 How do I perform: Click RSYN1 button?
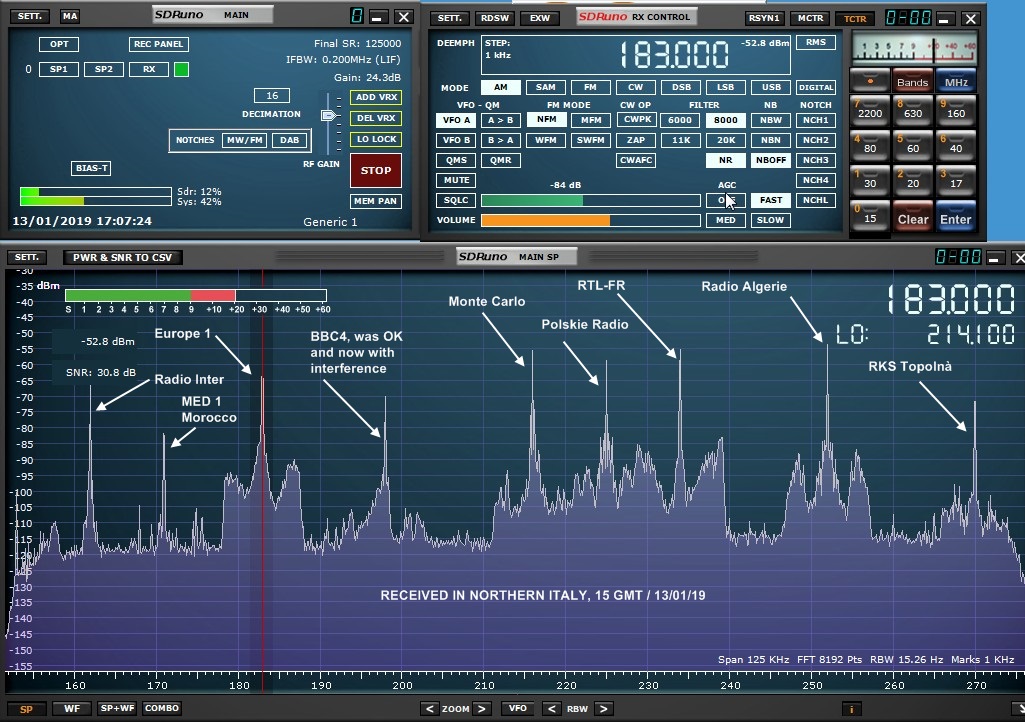tap(764, 18)
